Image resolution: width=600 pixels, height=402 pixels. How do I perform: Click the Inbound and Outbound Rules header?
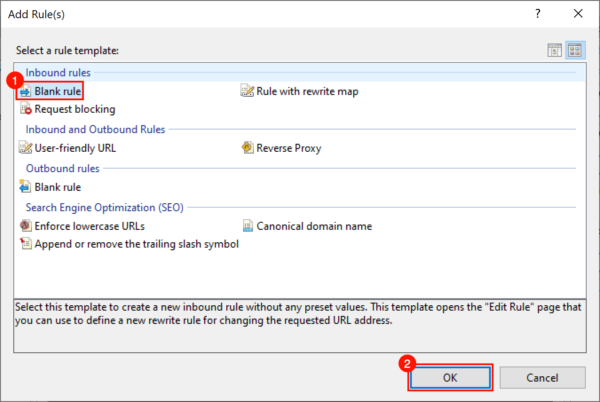(x=95, y=129)
